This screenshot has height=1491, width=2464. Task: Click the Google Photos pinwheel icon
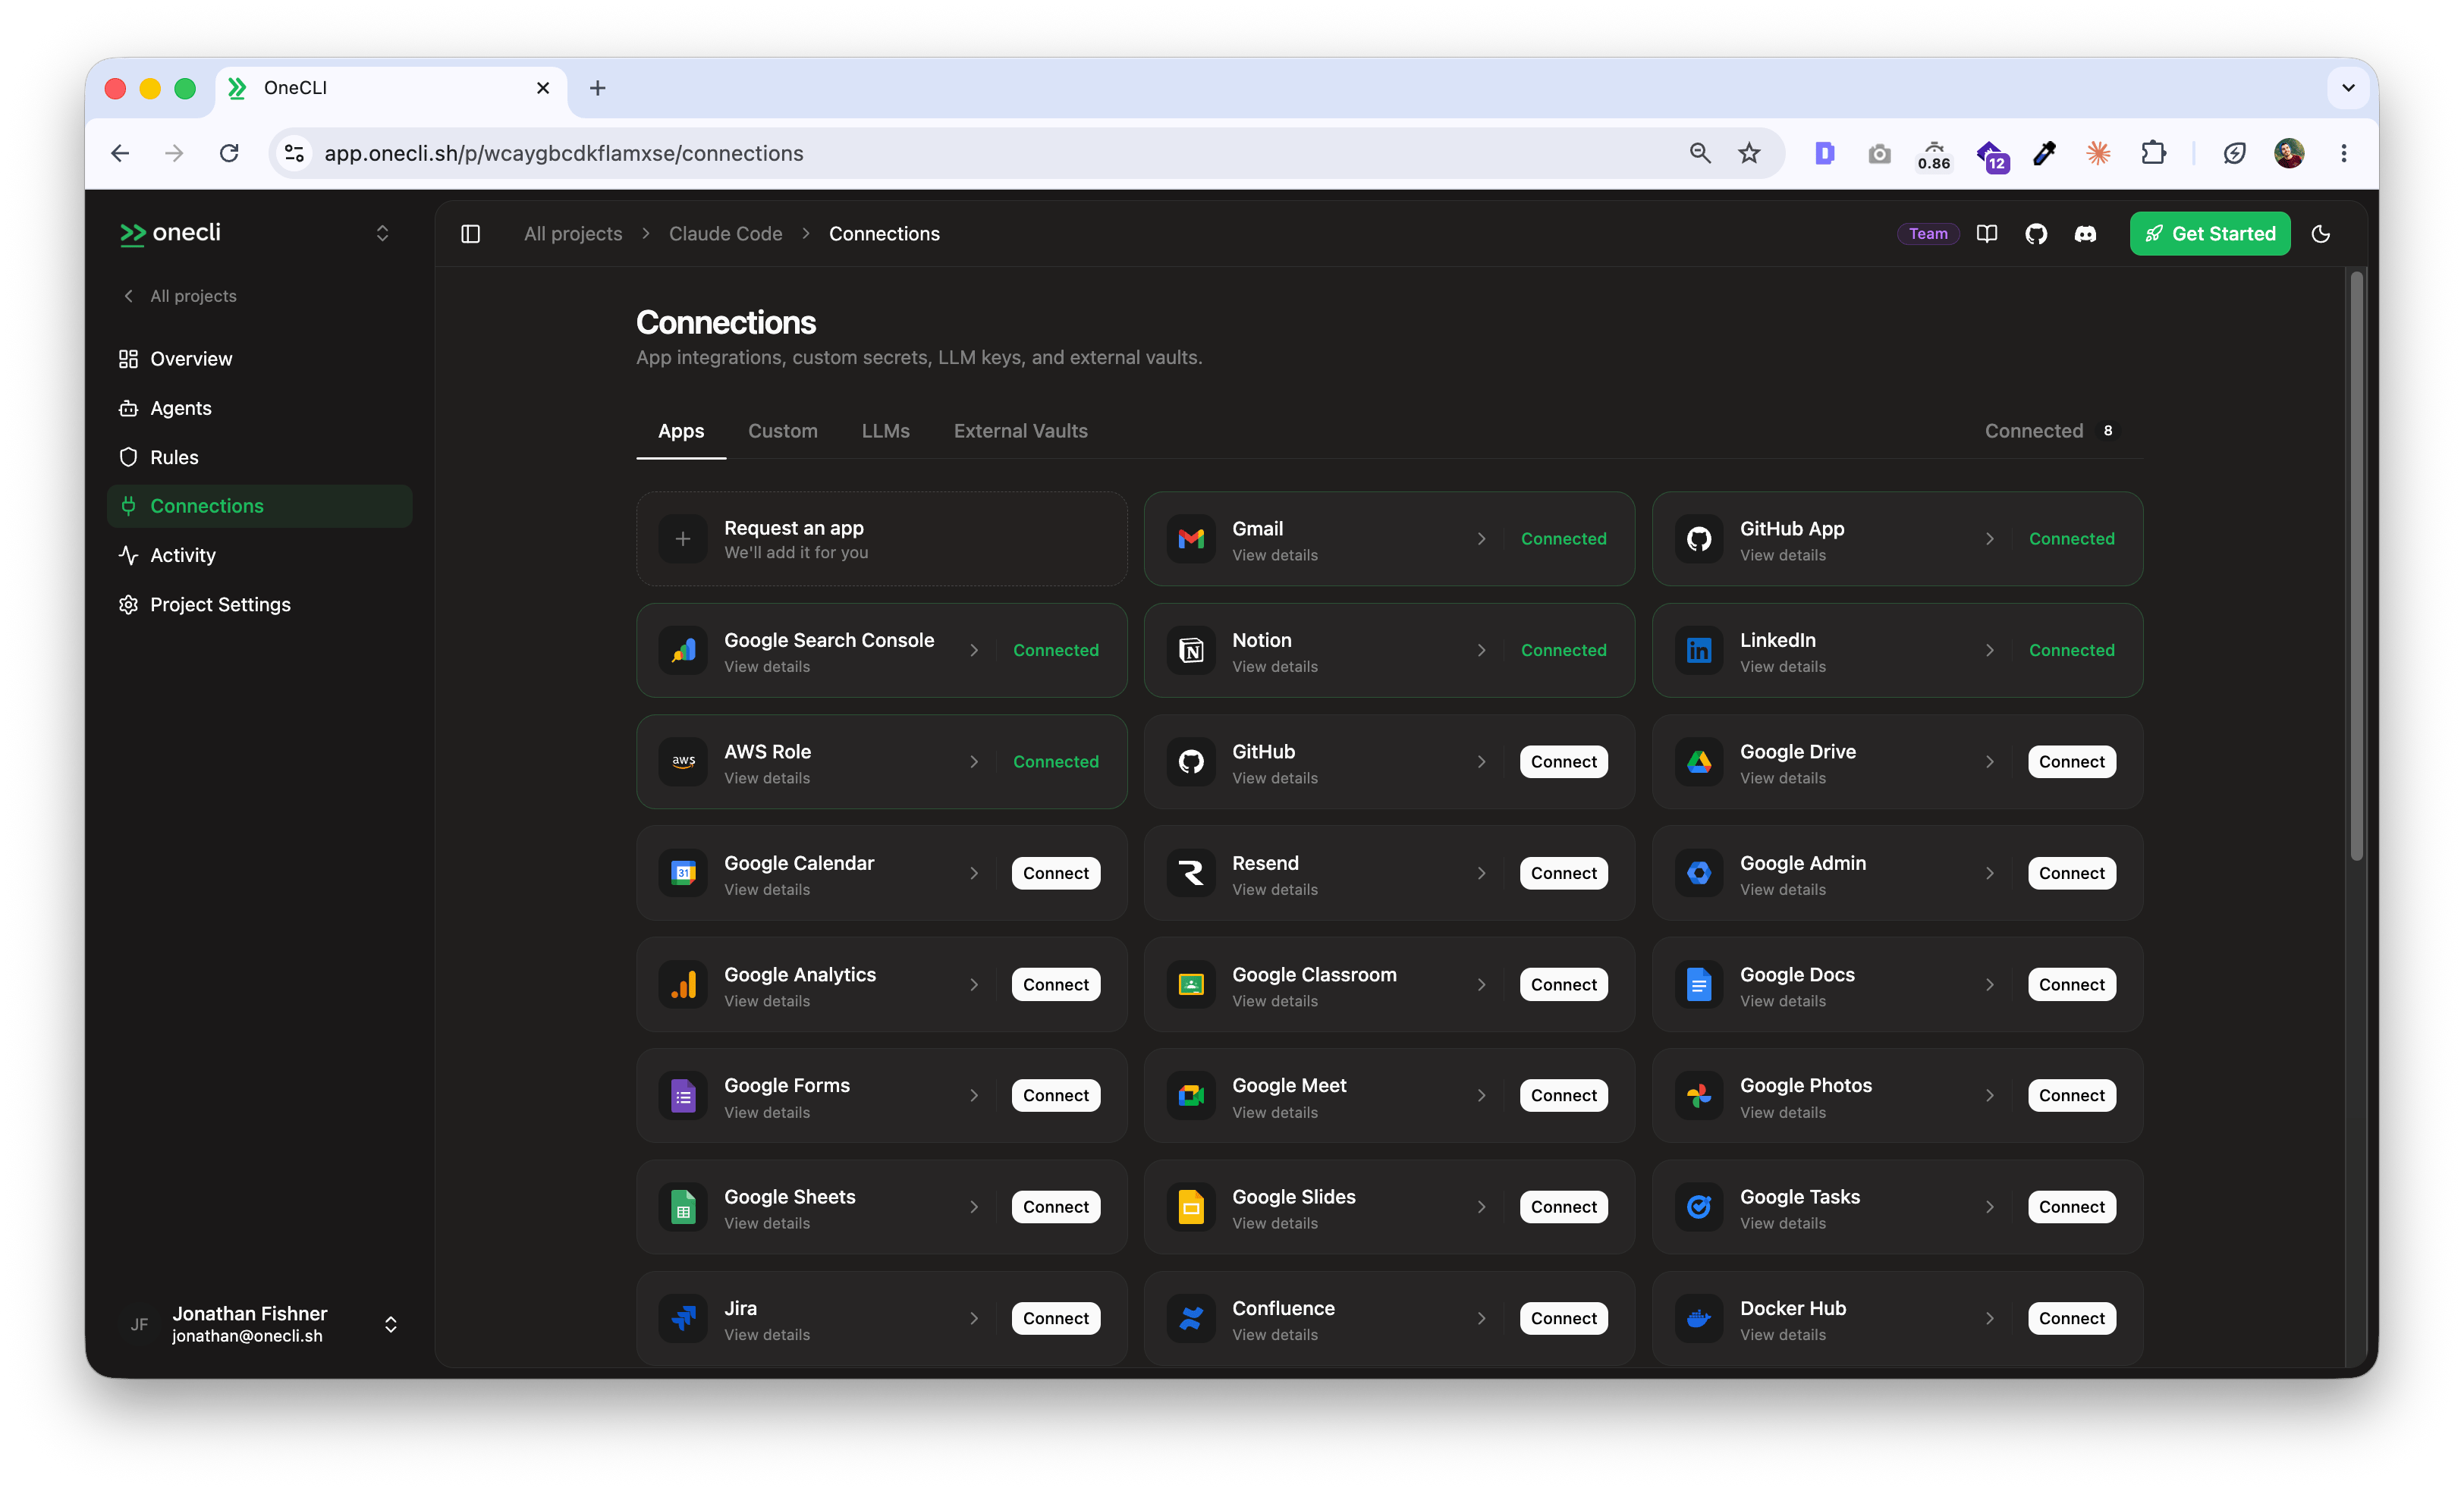1698,1095
